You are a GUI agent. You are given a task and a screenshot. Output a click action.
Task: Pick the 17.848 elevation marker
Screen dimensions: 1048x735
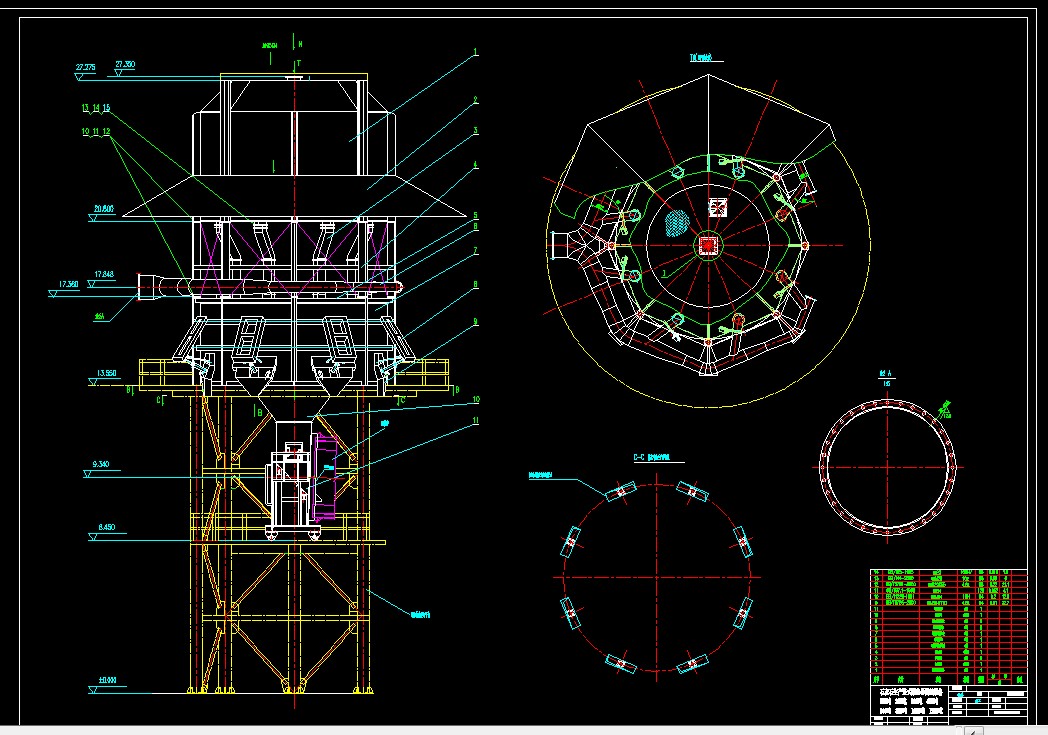tap(104, 274)
